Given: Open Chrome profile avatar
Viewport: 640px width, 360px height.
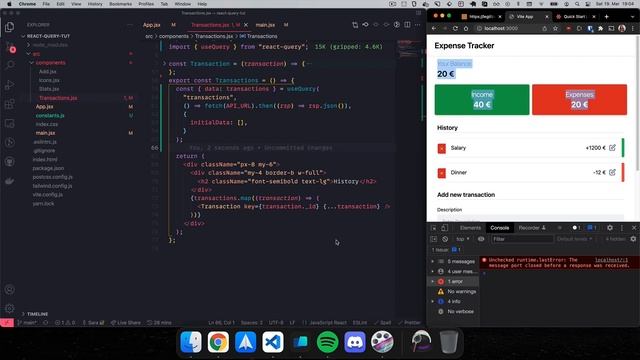Looking at the screenshot, I should [x=622, y=29].
